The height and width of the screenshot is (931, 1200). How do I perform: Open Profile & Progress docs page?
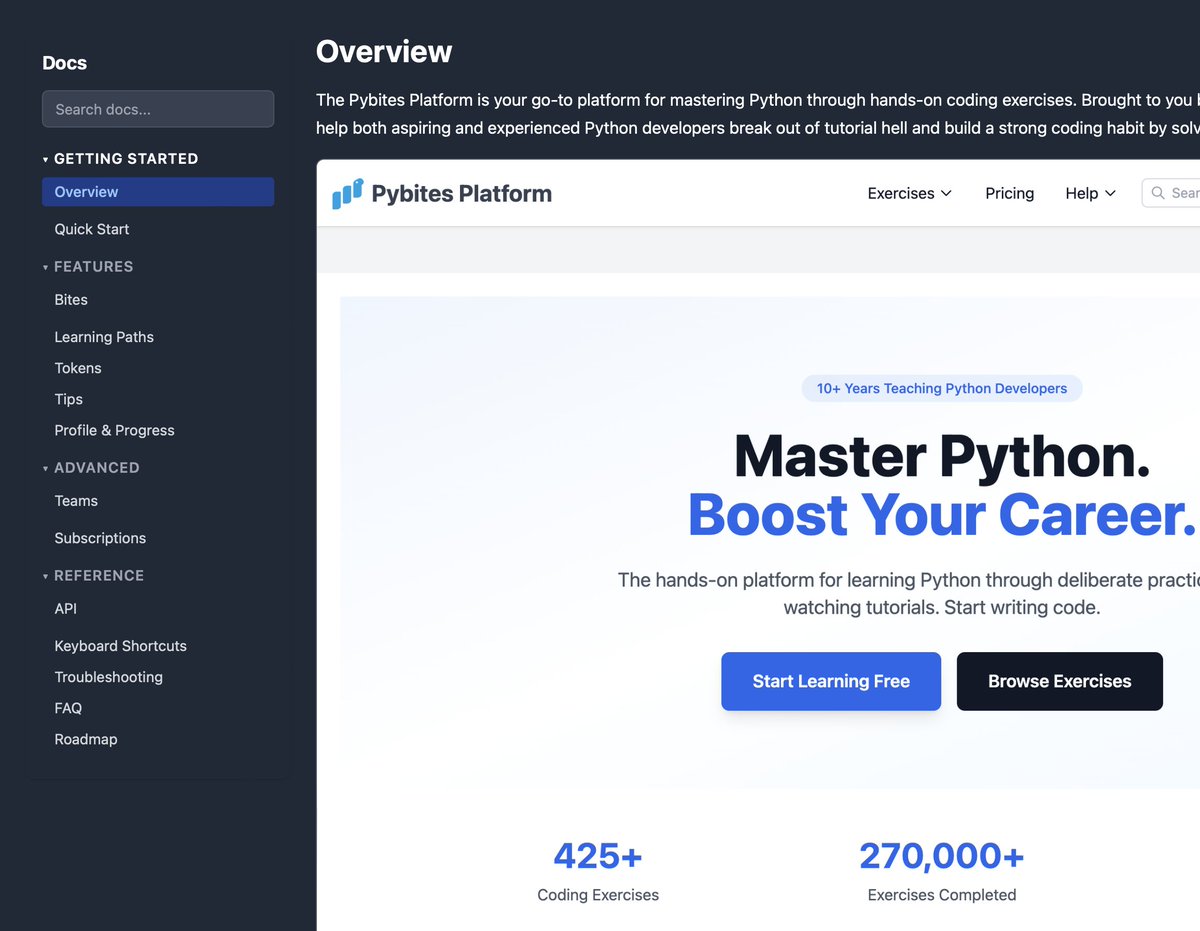[x=114, y=430]
